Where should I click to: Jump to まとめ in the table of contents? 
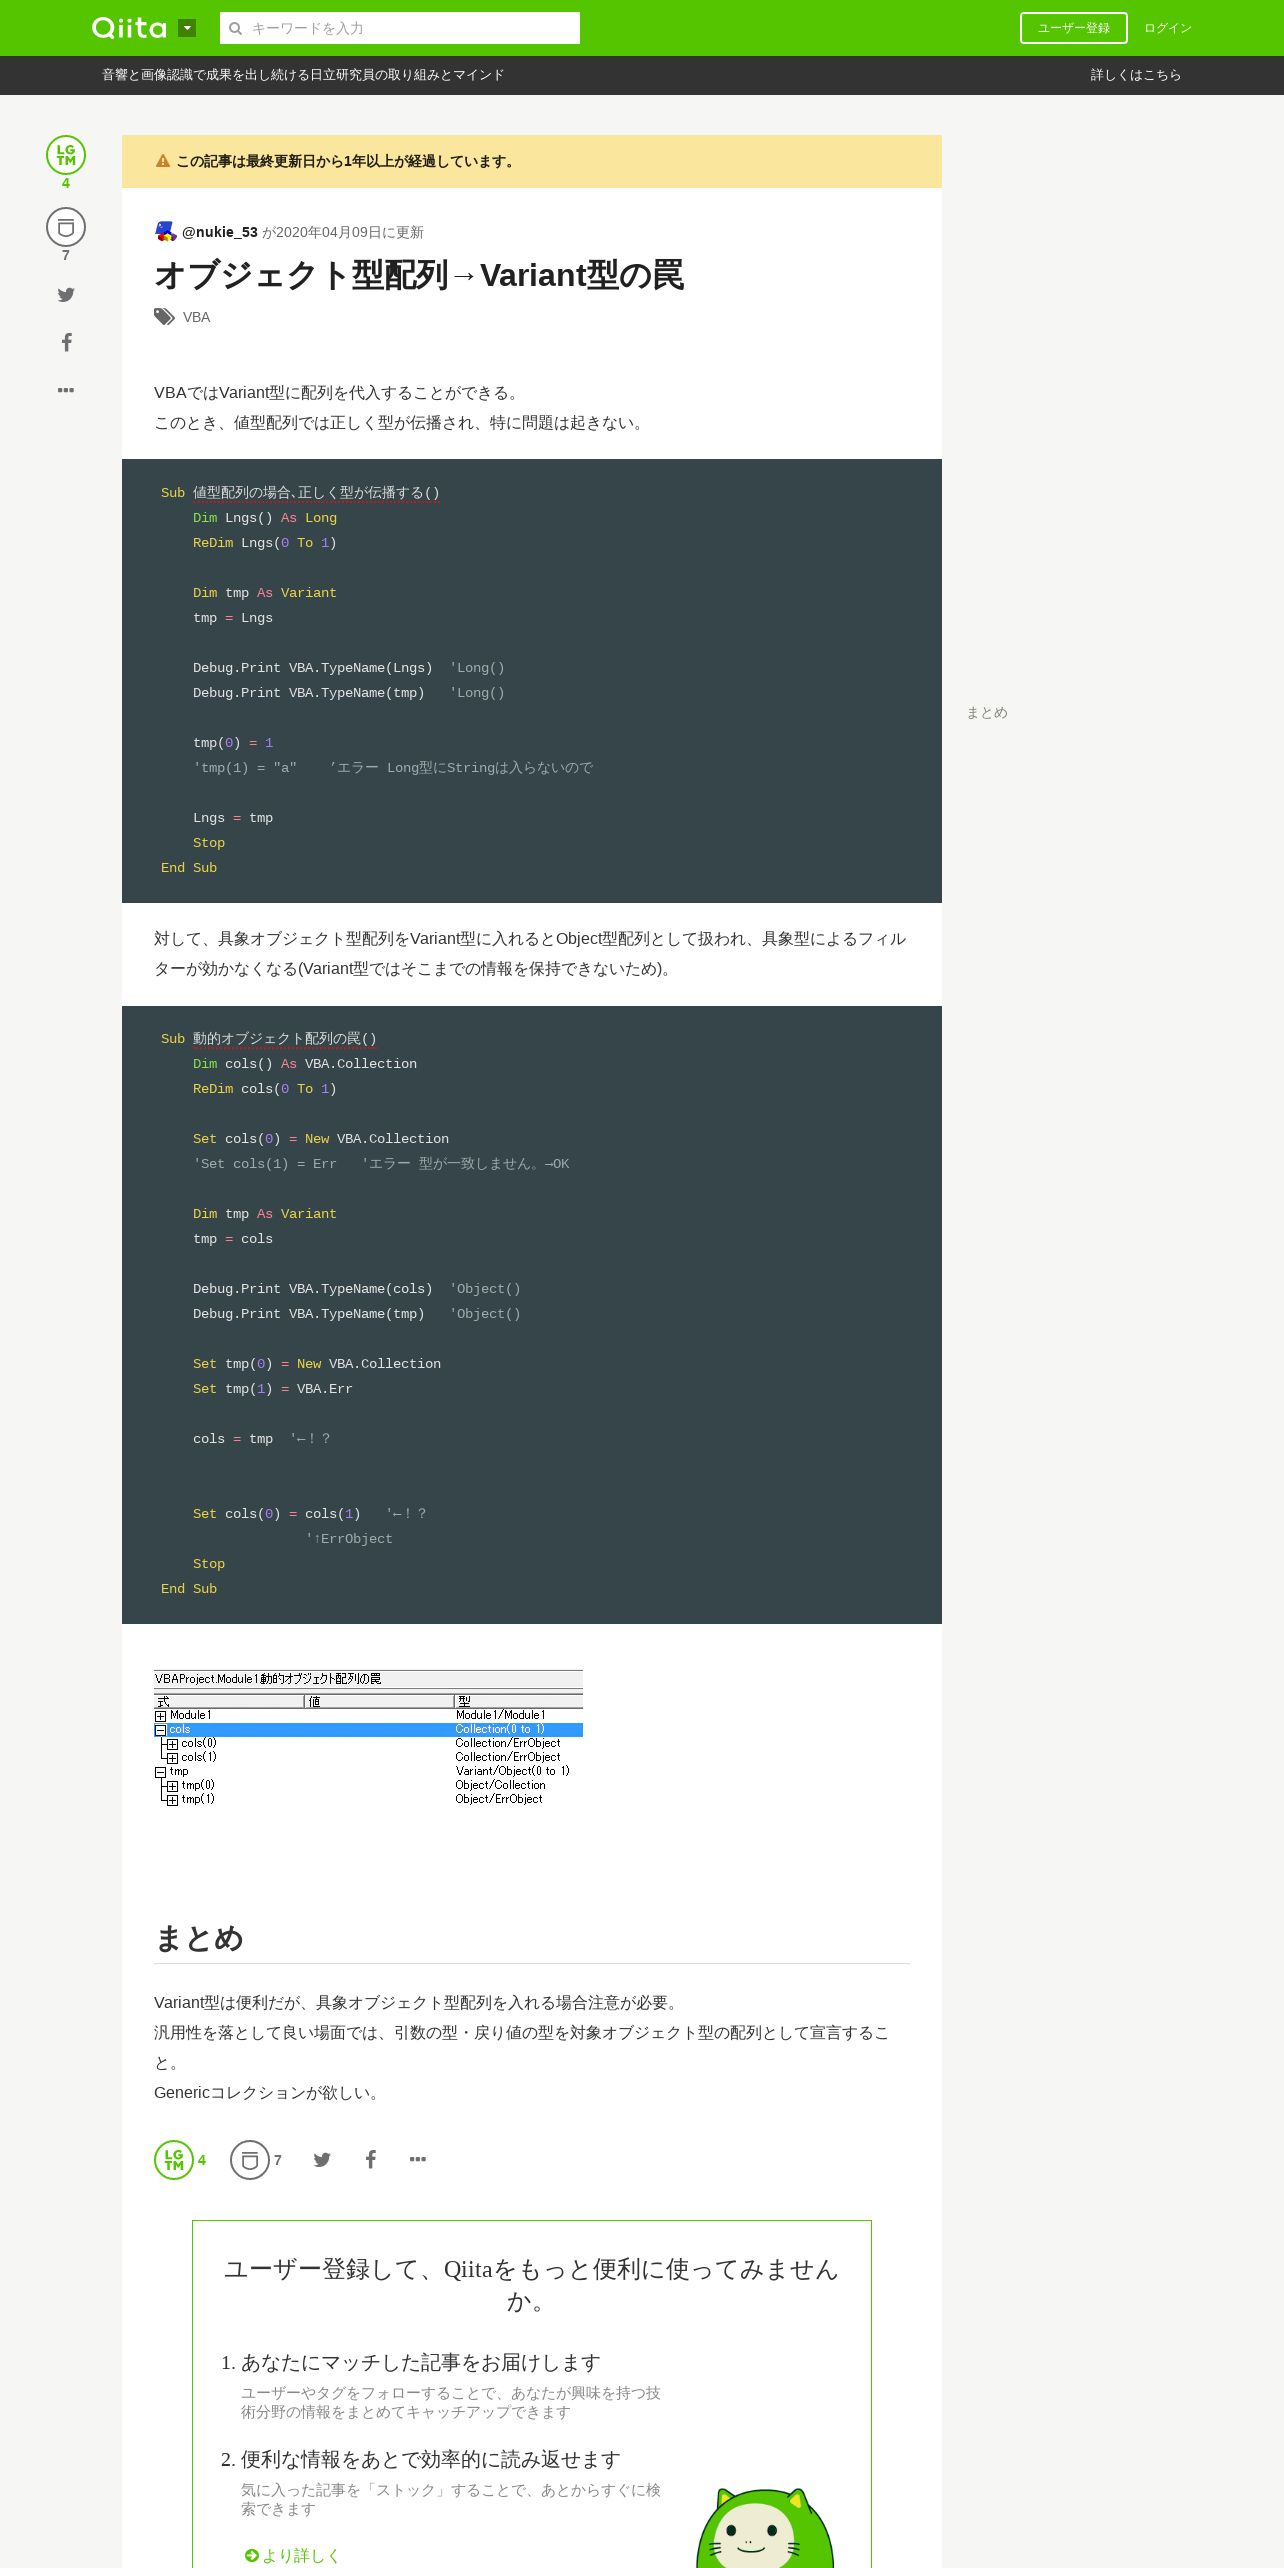click(987, 713)
